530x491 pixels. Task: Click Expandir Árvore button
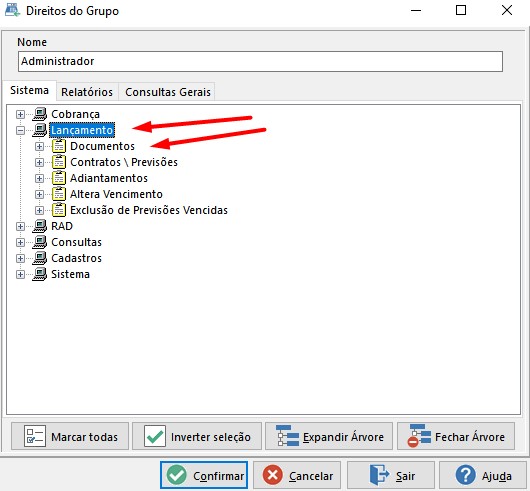(x=329, y=436)
